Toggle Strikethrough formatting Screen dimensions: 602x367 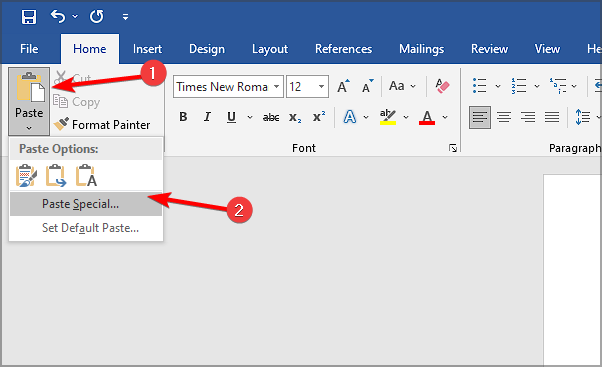(271, 117)
